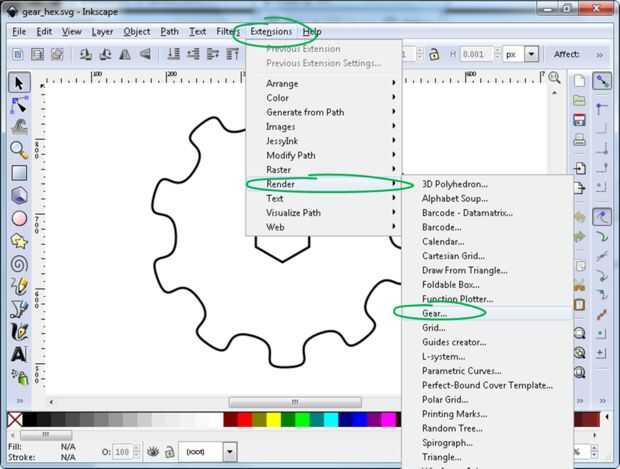Open the View menu
The image size is (620, 469).
click(72, 32)
